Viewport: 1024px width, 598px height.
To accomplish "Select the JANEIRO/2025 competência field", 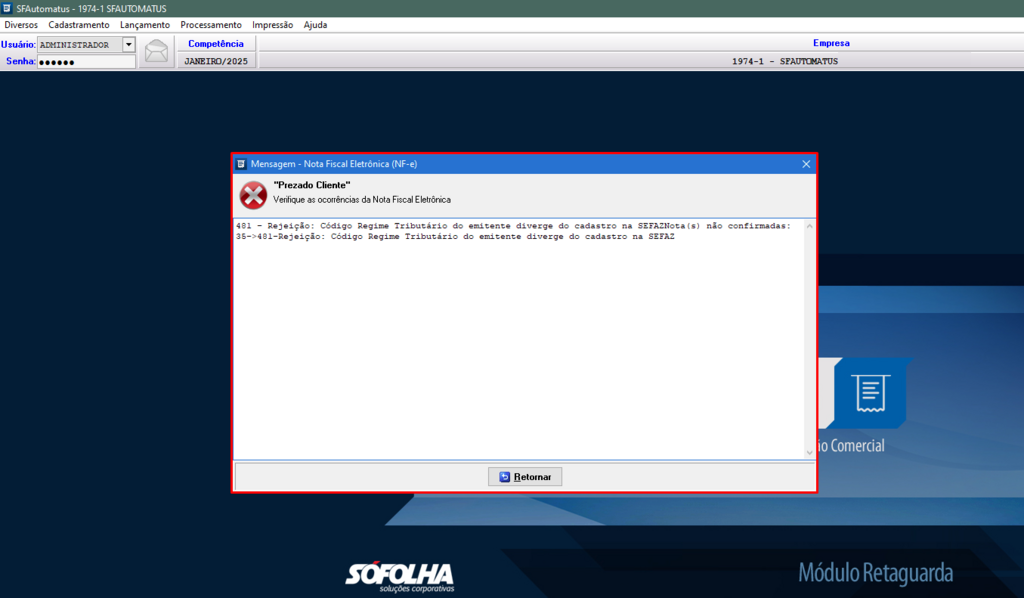I will coord(216,61).
